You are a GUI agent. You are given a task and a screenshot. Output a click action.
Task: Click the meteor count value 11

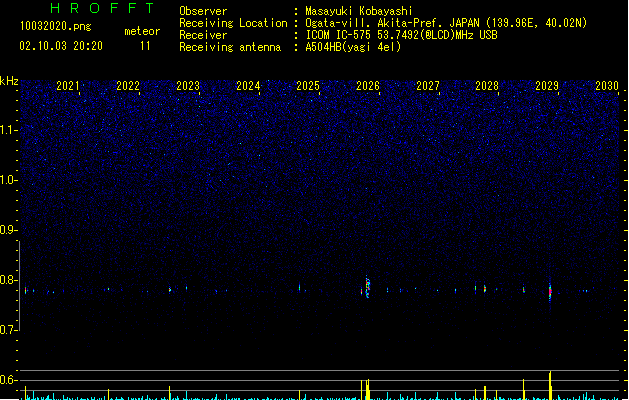coord(145,46)
